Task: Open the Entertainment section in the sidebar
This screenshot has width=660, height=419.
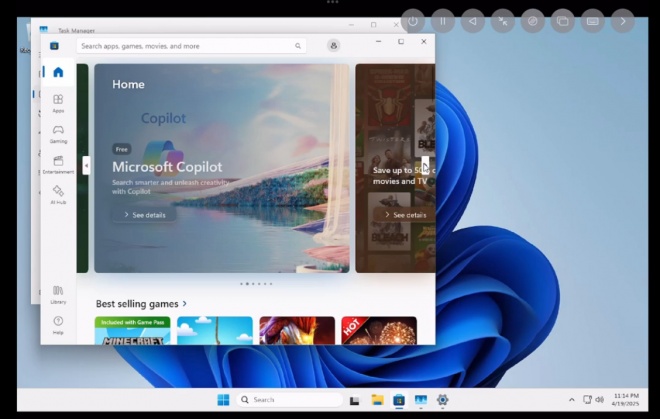Action: [x=58, y=165]
